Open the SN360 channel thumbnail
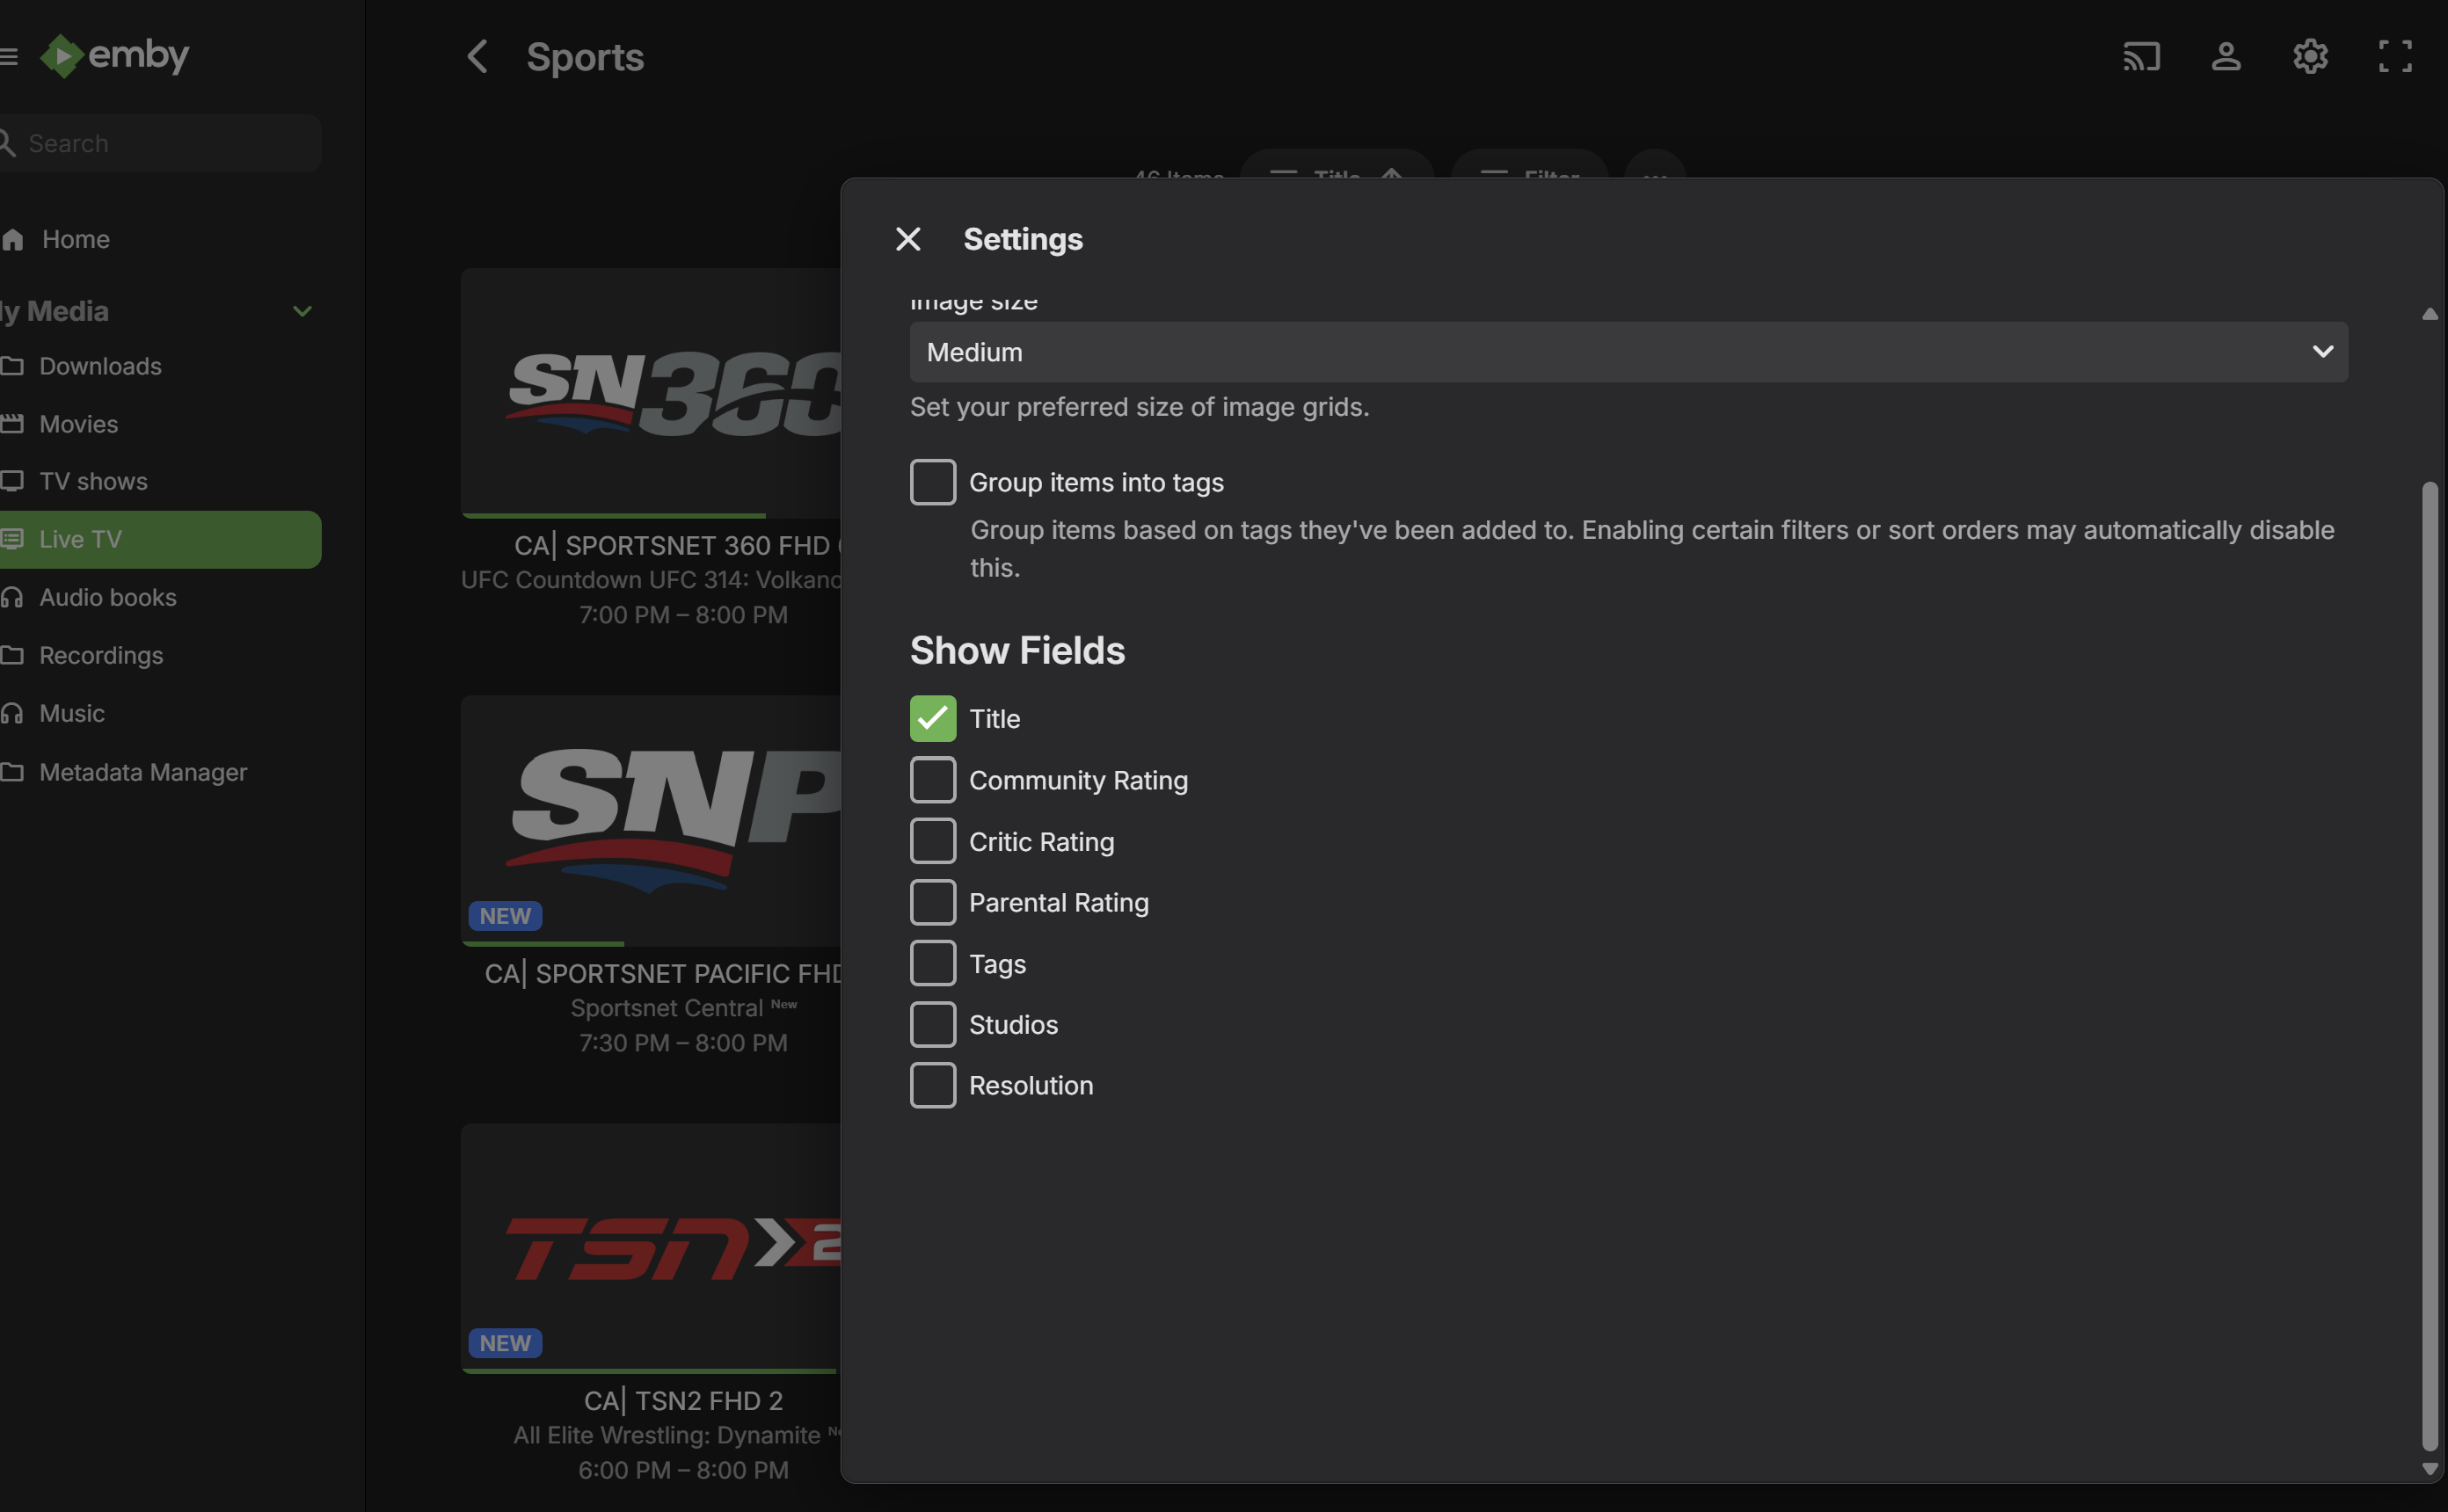 point(651,392)
